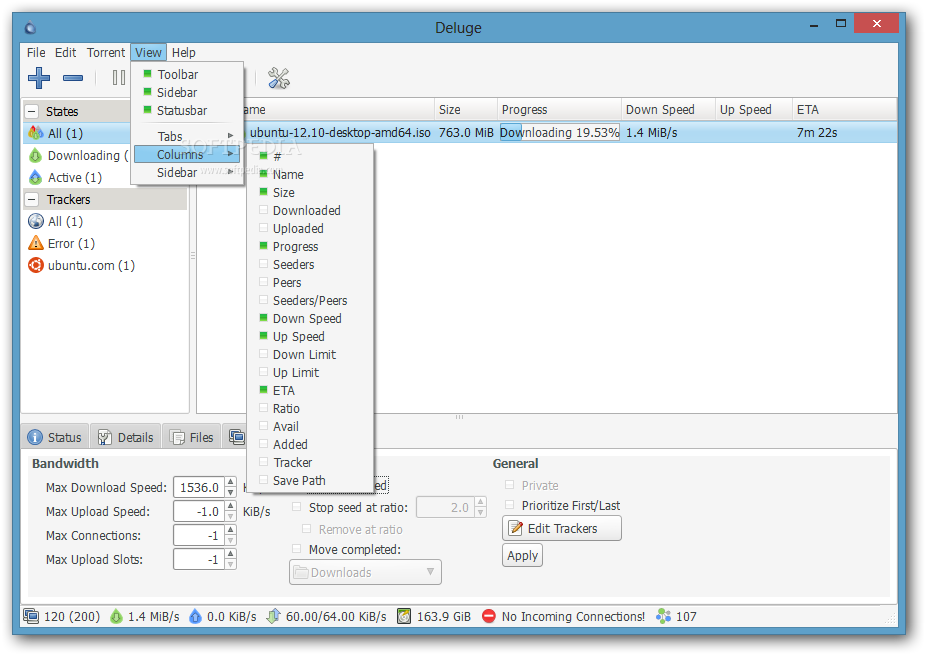Enable the Downloaded column
Viewport: 926px width, 655px height.
coord(311,210)
